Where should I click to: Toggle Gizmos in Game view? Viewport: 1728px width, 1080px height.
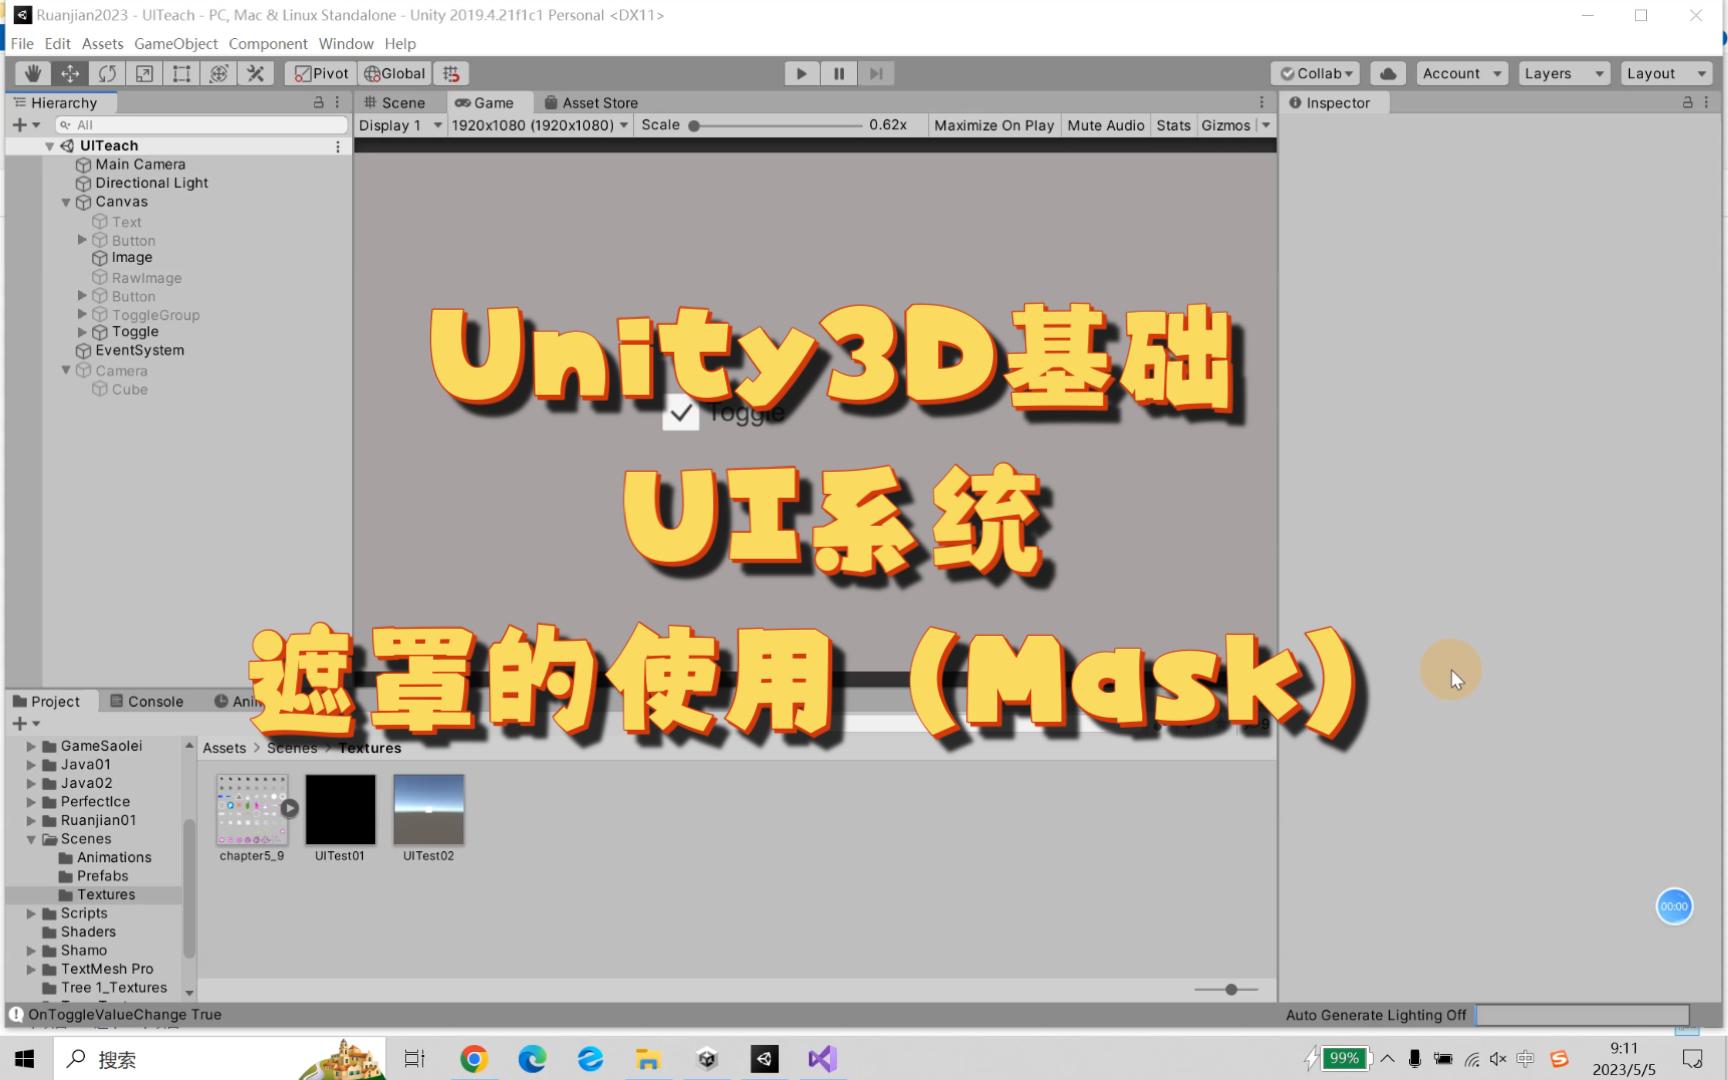pyautogui.click(x=1226, y=125)
